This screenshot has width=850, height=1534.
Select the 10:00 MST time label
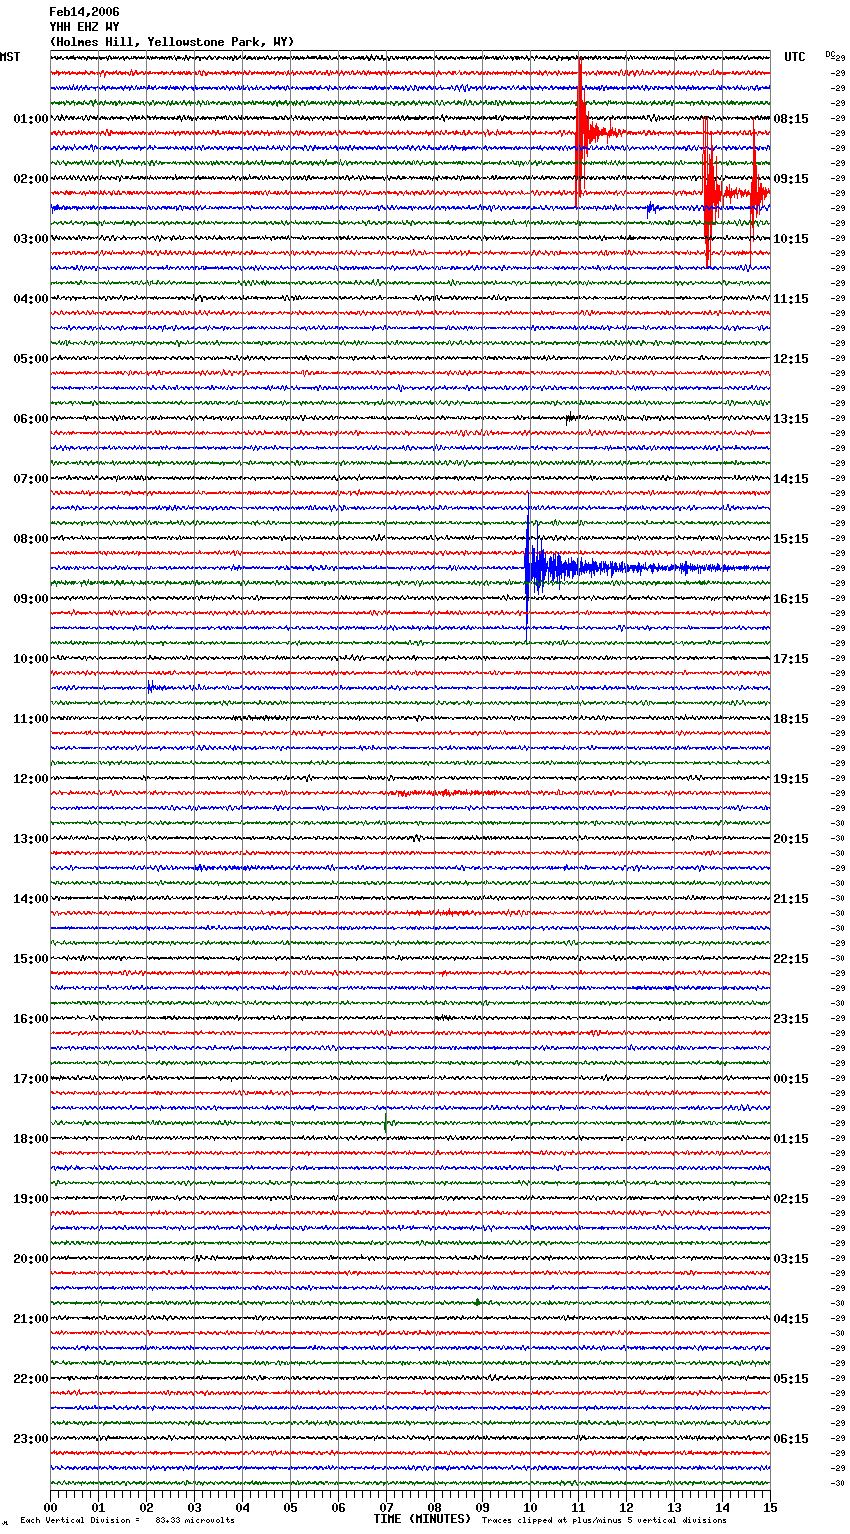(30, 659)
